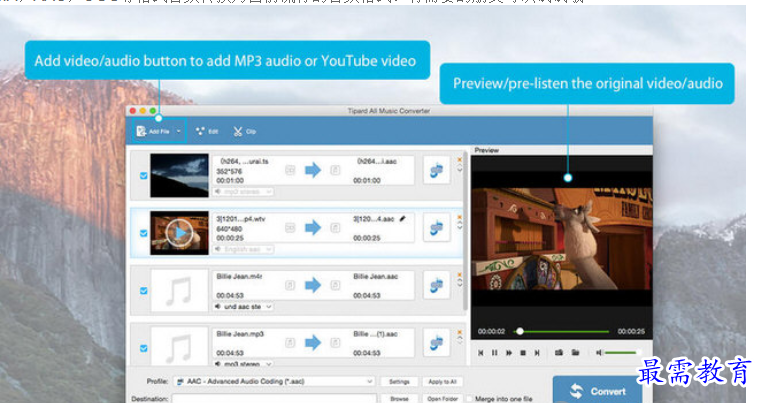Remove the Billie Jean.m4r row with X icon
The image size is (760, 403).
pyautogui.click(x=459, y=274)
